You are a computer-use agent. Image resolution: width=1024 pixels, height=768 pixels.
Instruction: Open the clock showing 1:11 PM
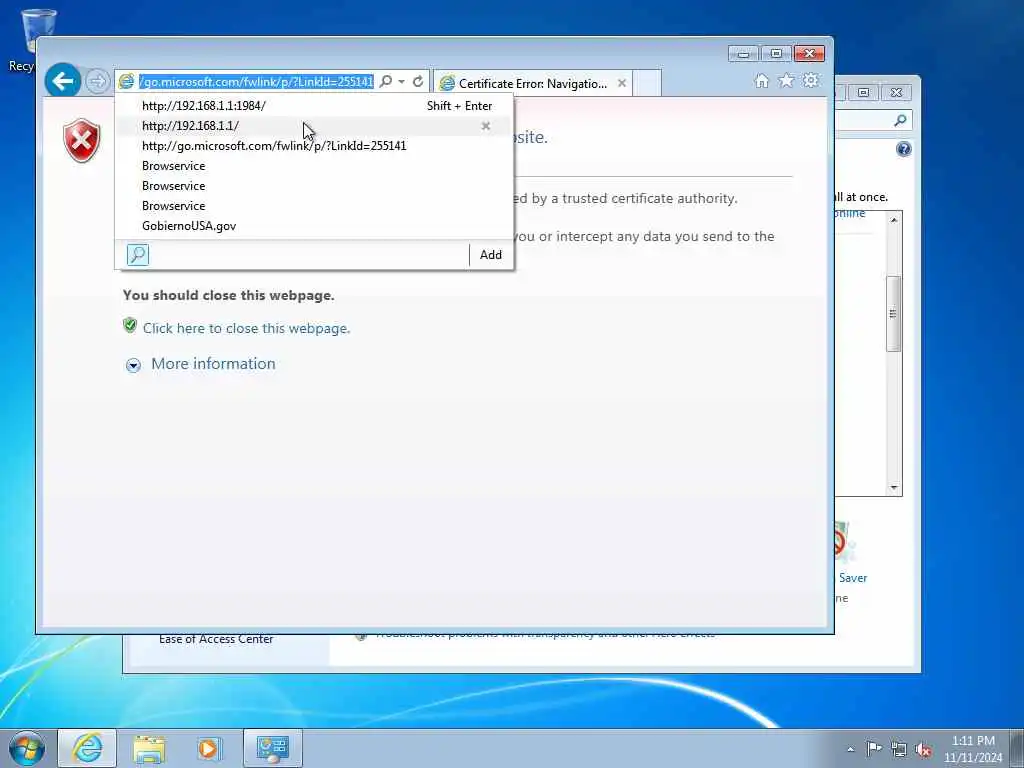[973, 749]
